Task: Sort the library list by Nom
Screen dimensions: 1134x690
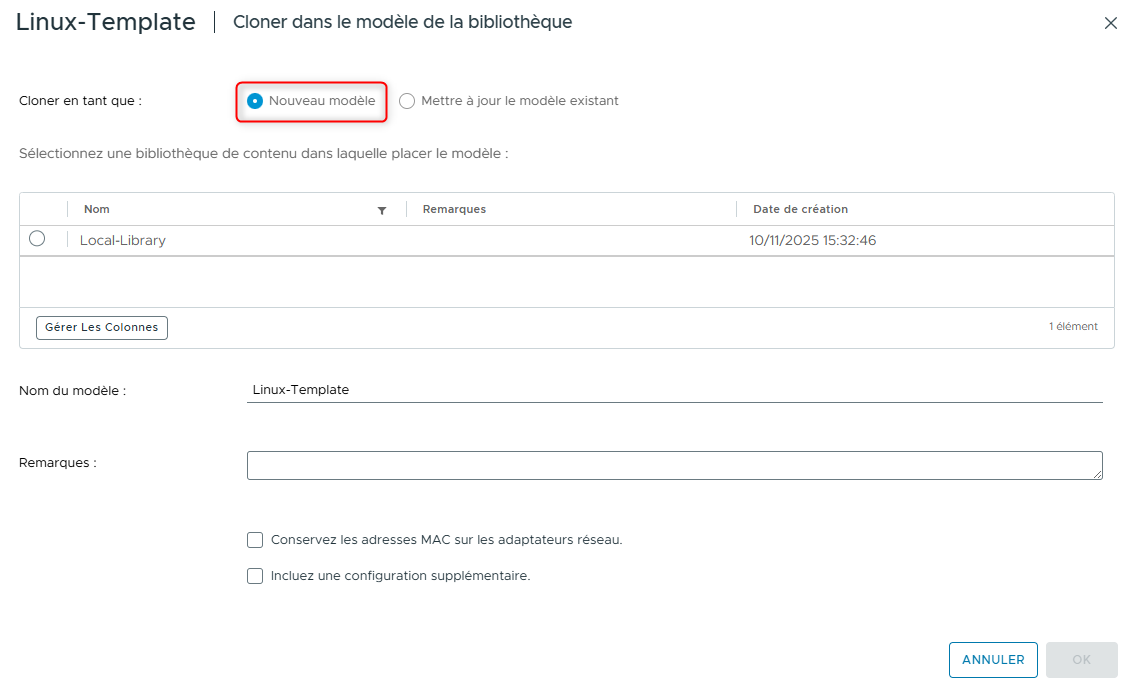Action: 96,209
